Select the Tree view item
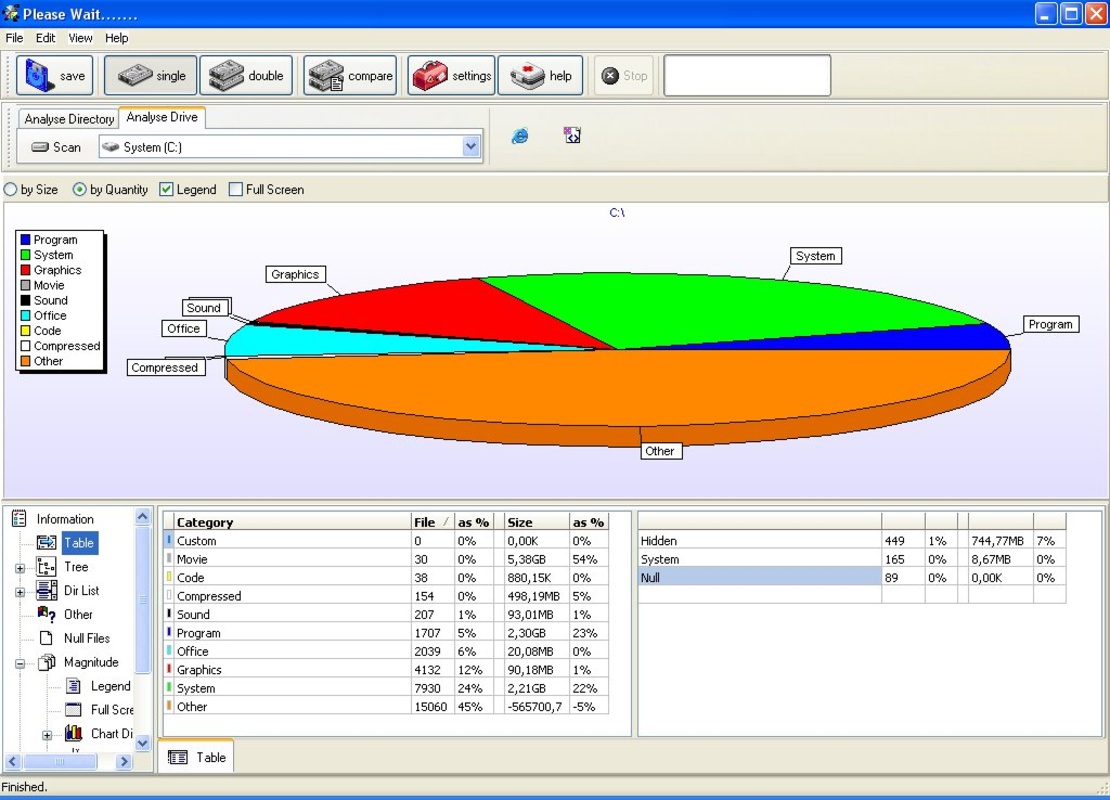 [x=76, y=566]
